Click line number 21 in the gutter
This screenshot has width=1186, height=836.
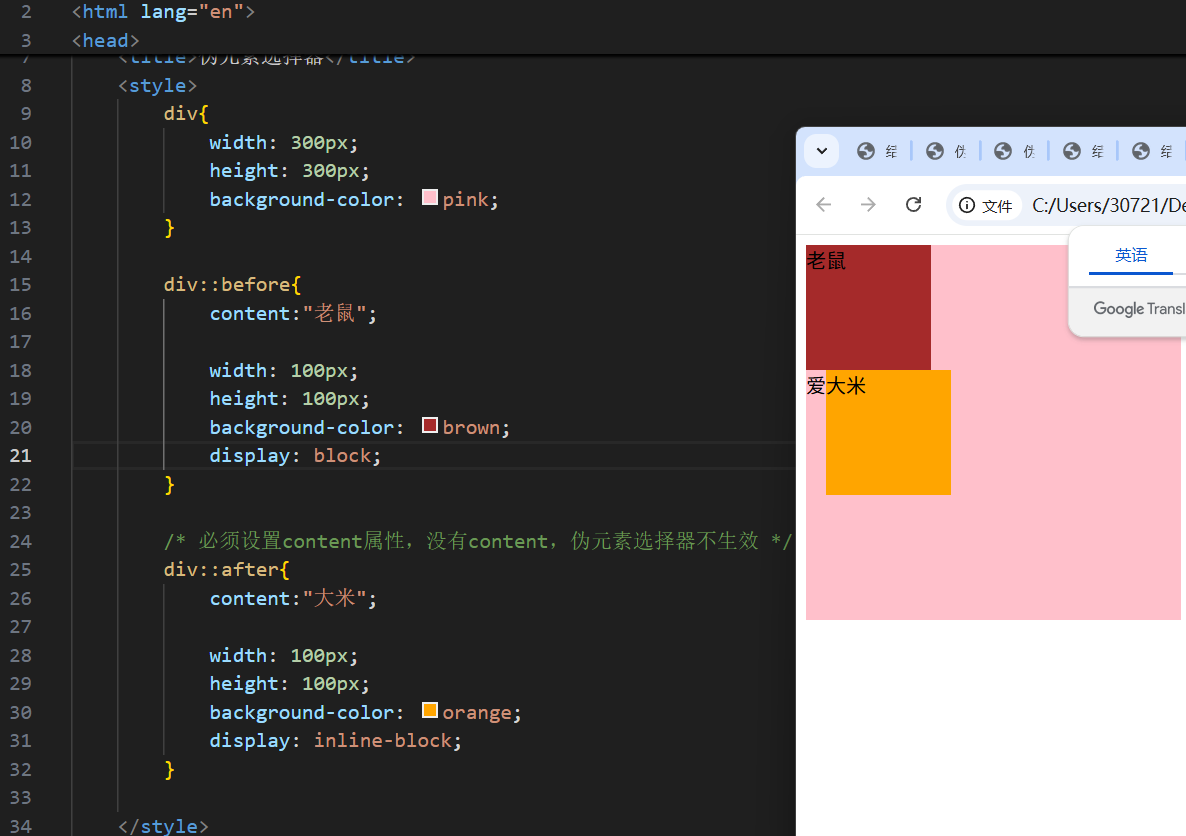(x=20, y=455)
